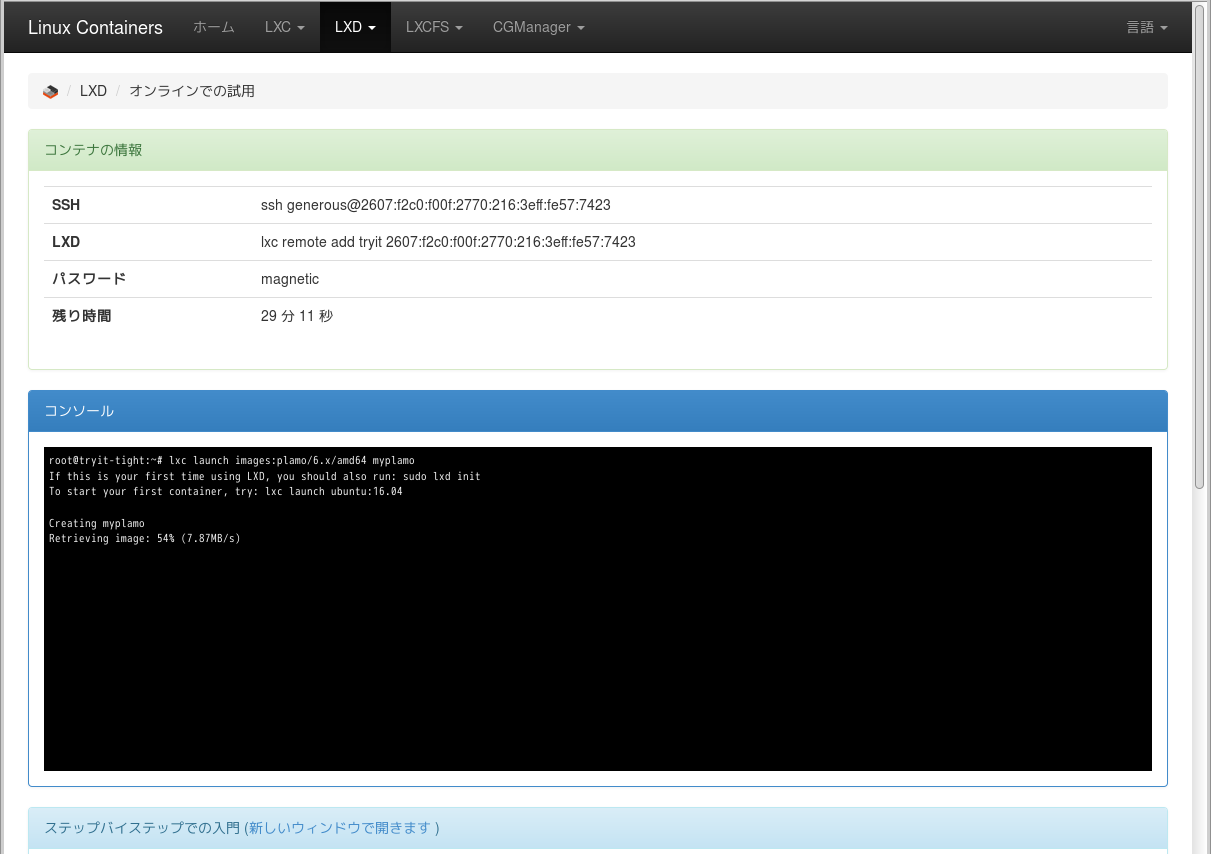Open the CGManager dropdown menu
This screenshot has width=1211, height=854.
click(x=538, y=27)
